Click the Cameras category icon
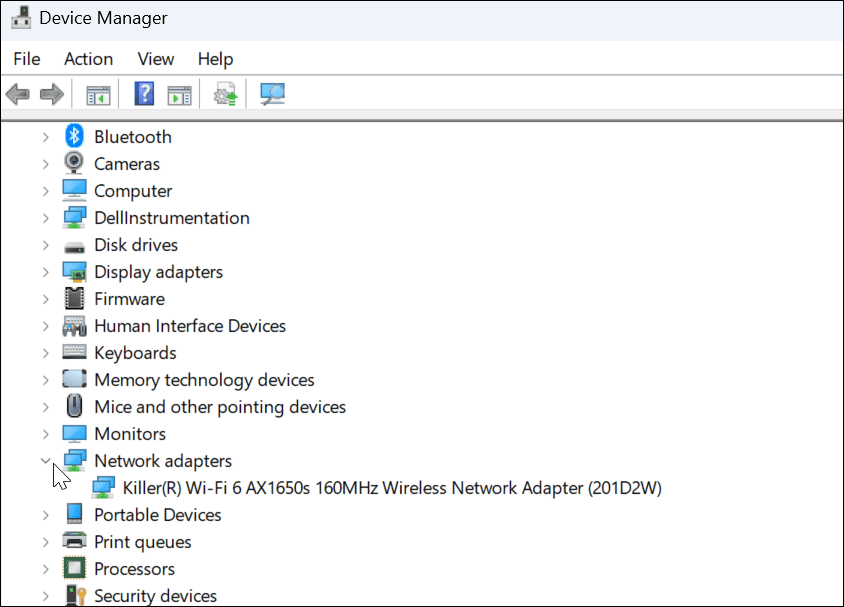844x607 pixels. [x=74, y=163]
